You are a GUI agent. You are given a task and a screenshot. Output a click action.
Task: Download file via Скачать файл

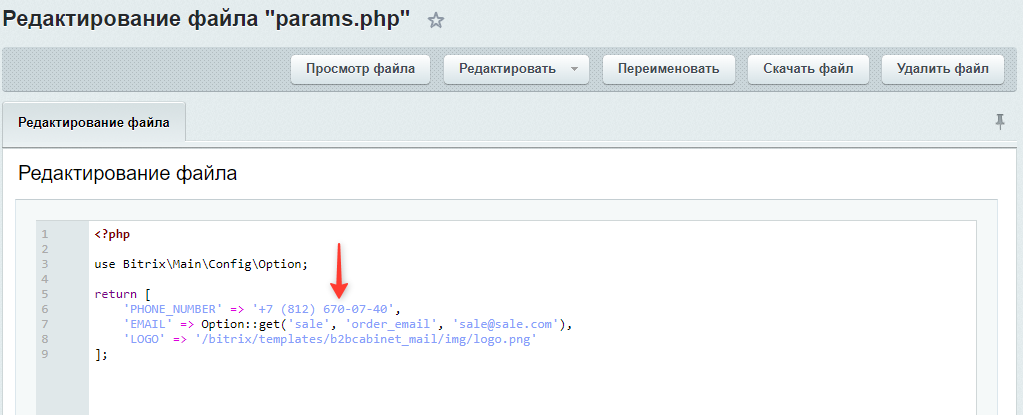click(808, 69)
